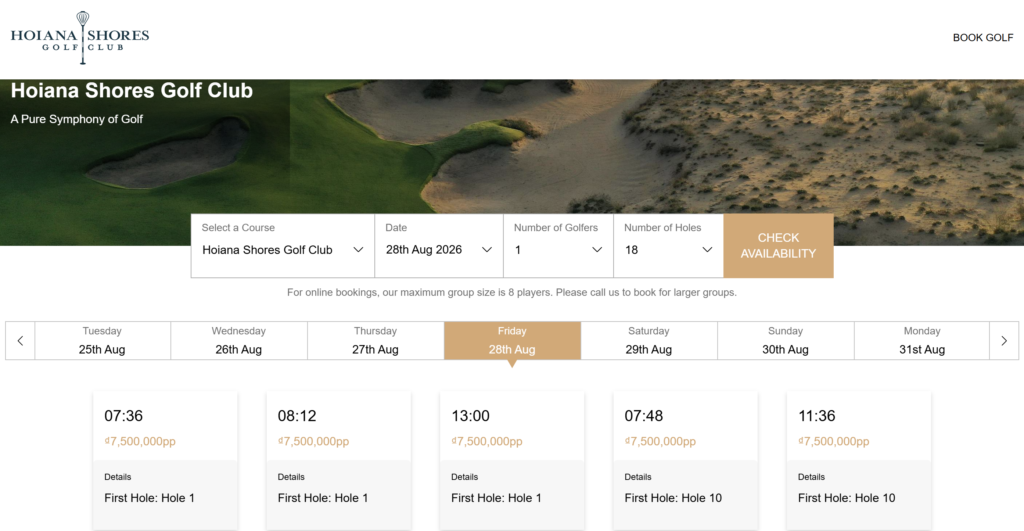This screenshot has height=531, width=1024.
Task: Select the Thursday 27th Aug tab
Action: (x=376, y=340)
